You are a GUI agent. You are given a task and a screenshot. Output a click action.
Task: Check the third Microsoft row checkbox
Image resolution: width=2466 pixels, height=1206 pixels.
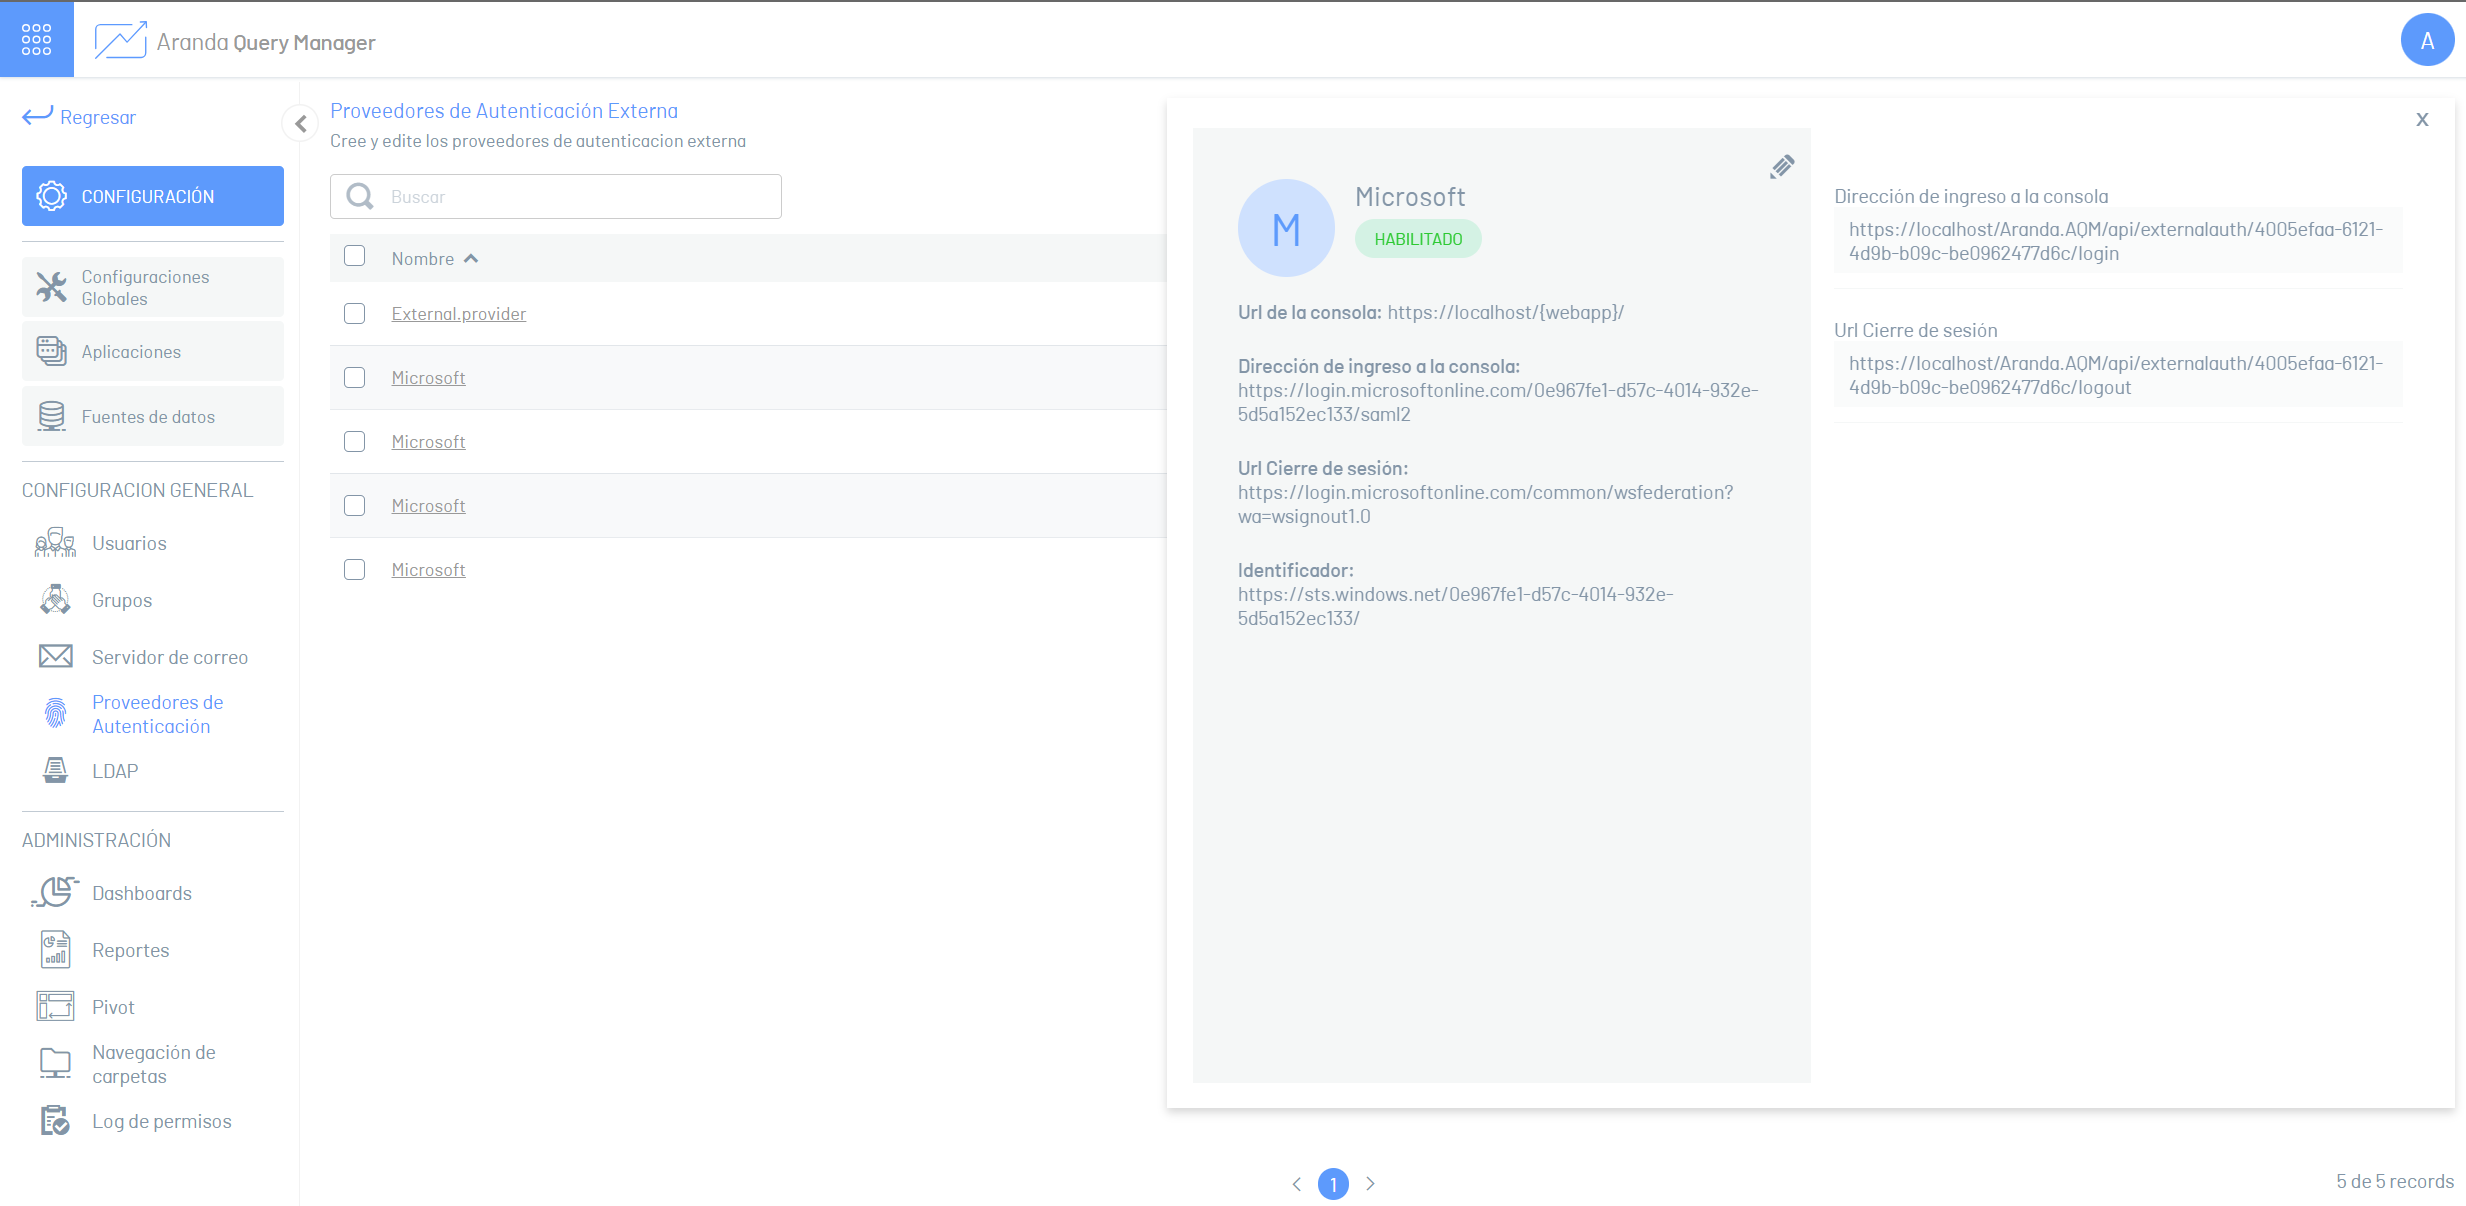coord(354,505)
